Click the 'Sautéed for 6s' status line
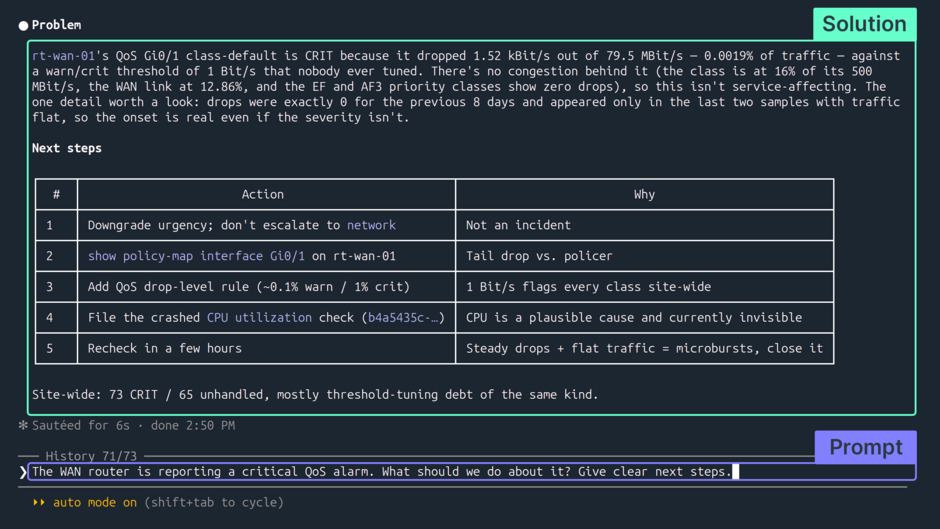 133,425
